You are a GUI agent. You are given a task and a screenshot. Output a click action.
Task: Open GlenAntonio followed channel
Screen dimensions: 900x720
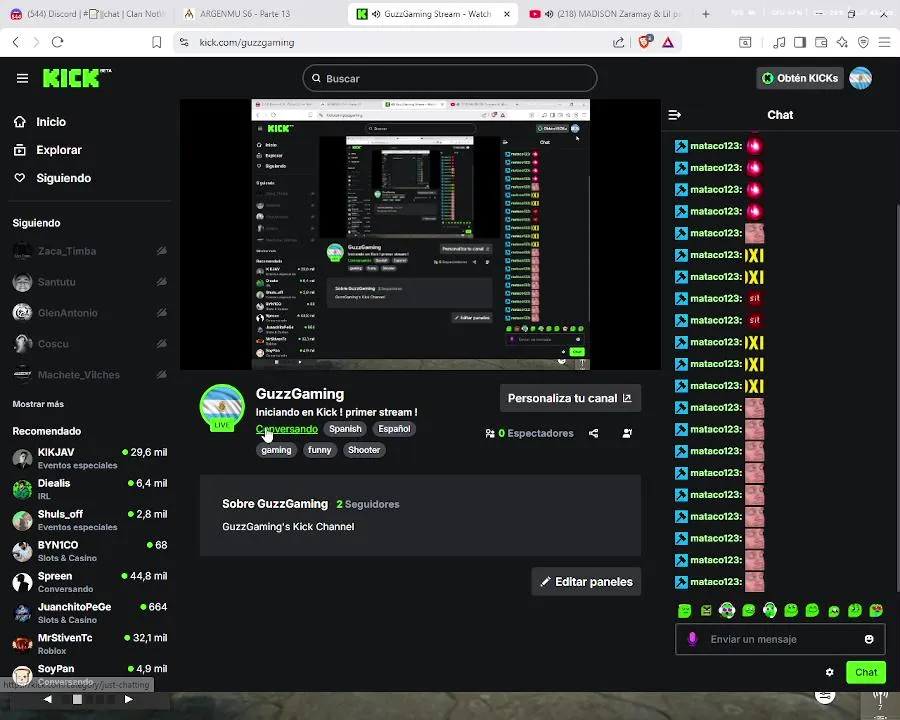click(x=90, y=313)
